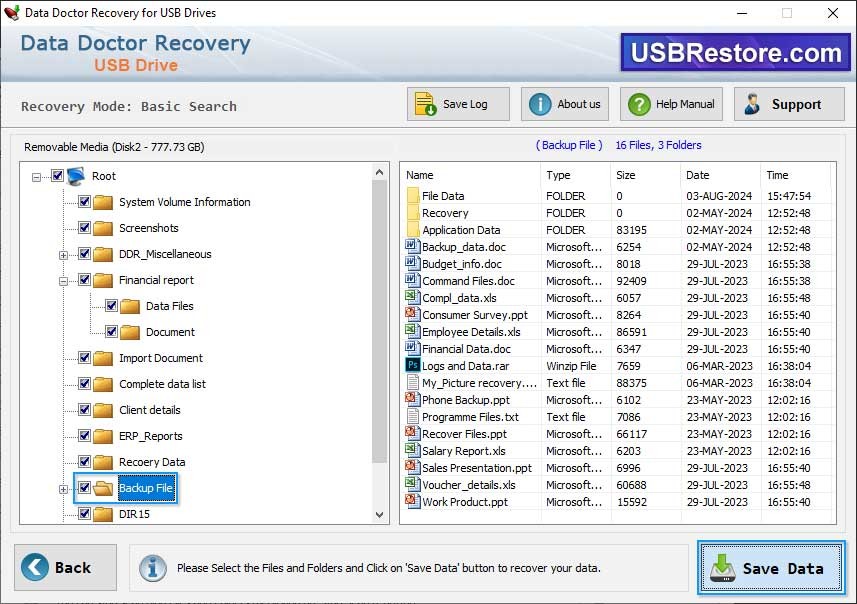Select the Winzip icon of Logs and Data.rar
Viewport: 857px width, 604px height.
(411, 366)
